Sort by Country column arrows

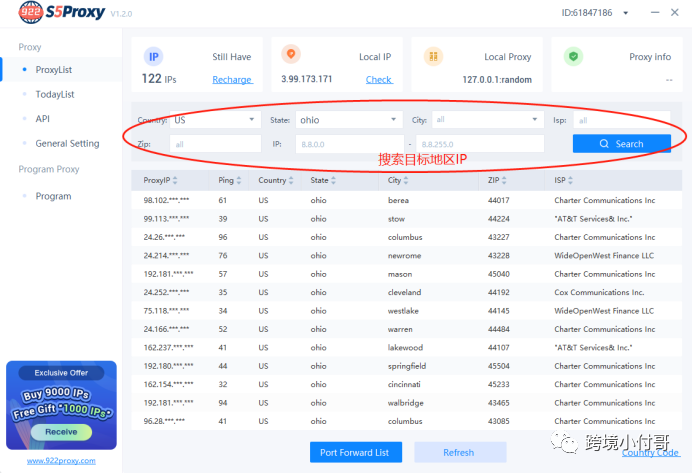coord(291,180)
